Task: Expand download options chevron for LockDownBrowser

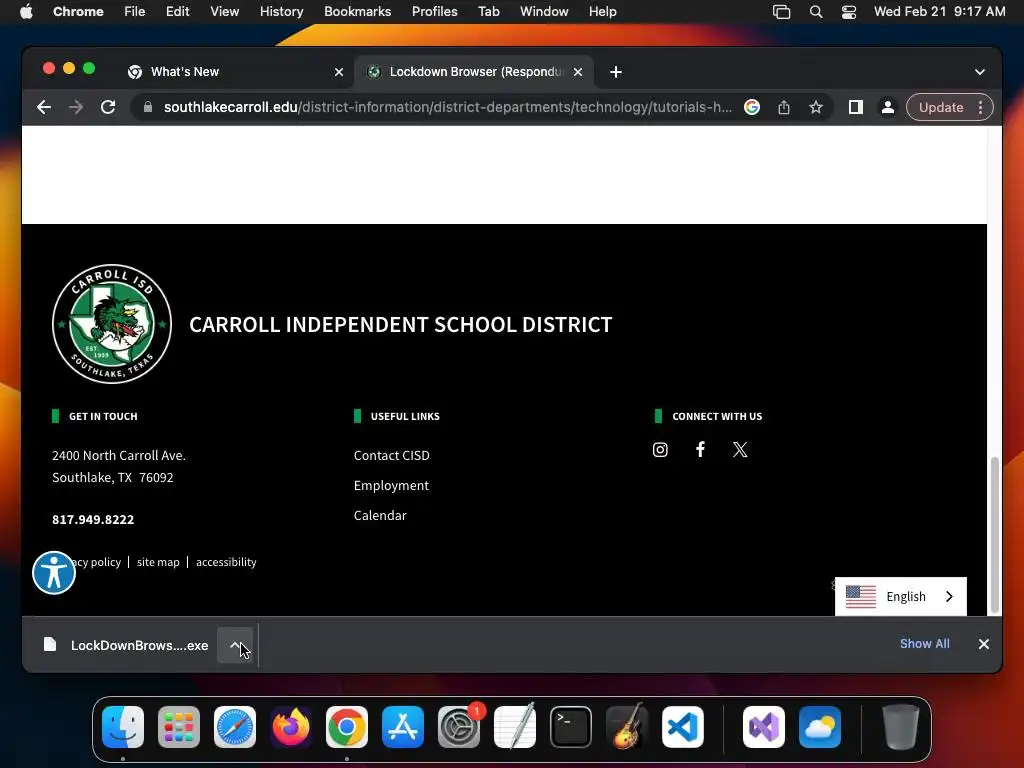Action: 235,645
